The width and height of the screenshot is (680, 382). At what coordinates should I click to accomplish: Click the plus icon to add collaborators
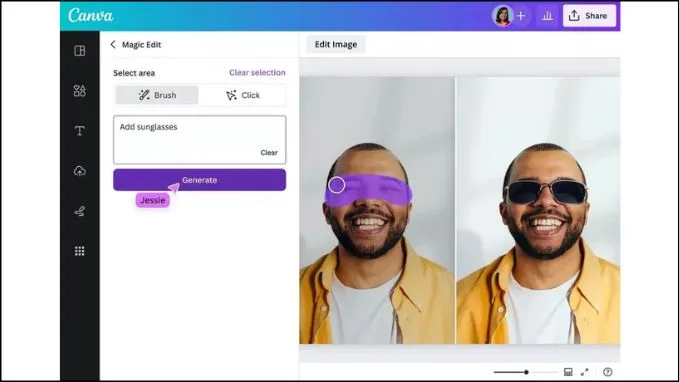[521, 16]
